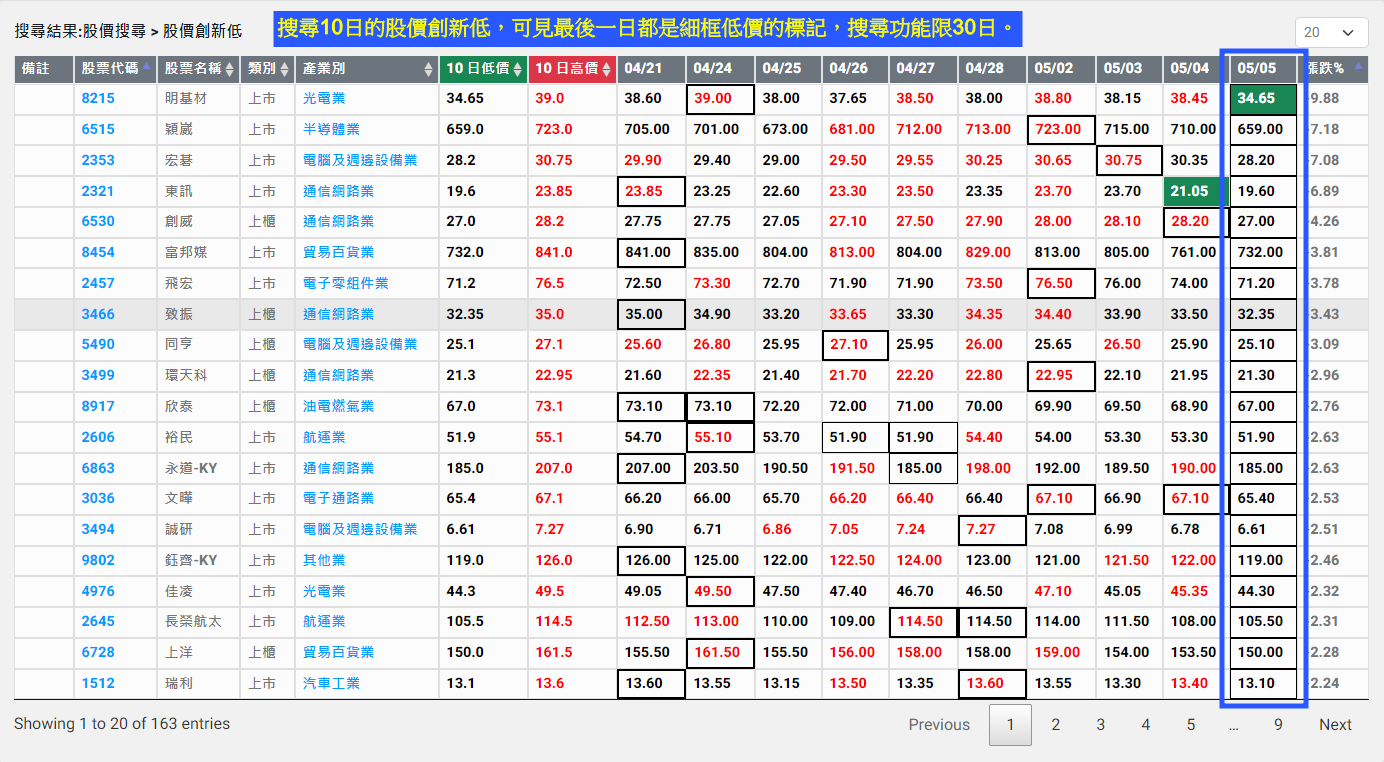This screenshot has width=1384, height=762.
Task: Open stock code 6863 link
Action: click(98, 468)
